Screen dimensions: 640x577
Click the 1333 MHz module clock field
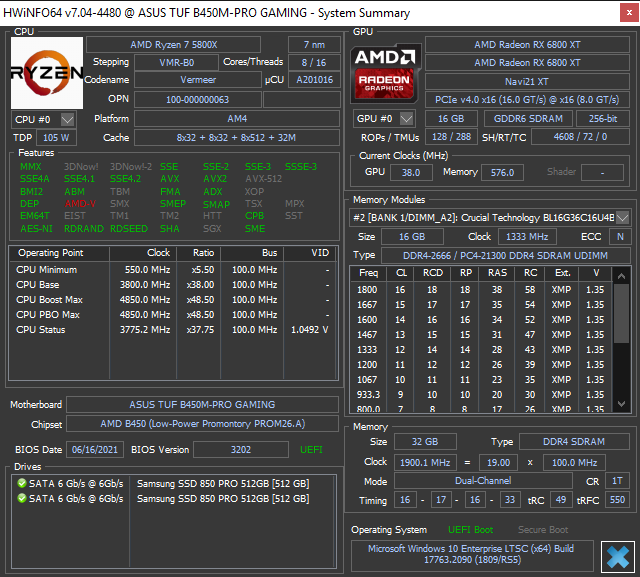point(527,237)
